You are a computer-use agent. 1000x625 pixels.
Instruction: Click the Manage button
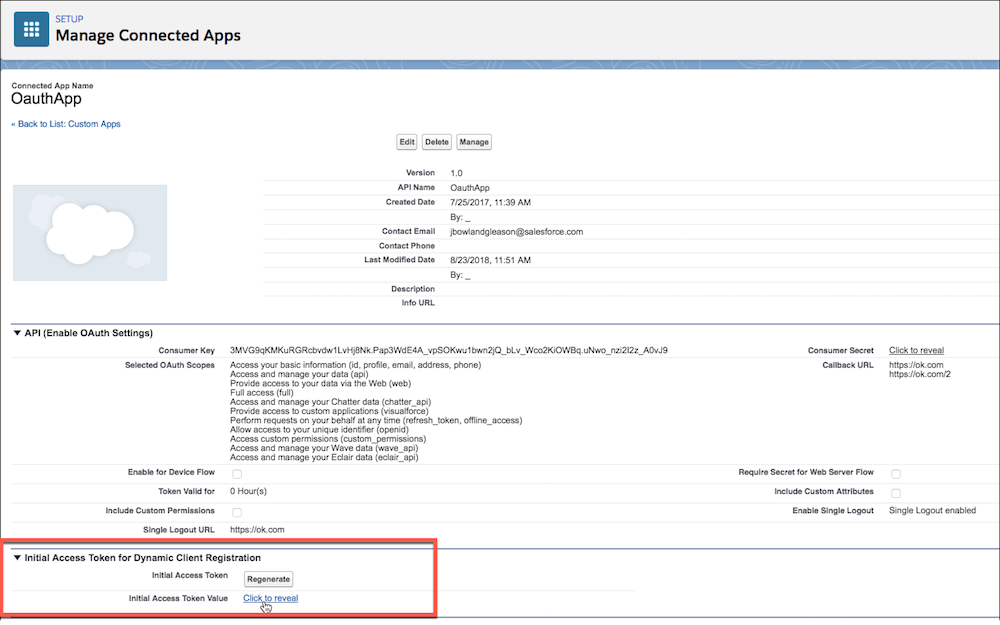point(474,142)
